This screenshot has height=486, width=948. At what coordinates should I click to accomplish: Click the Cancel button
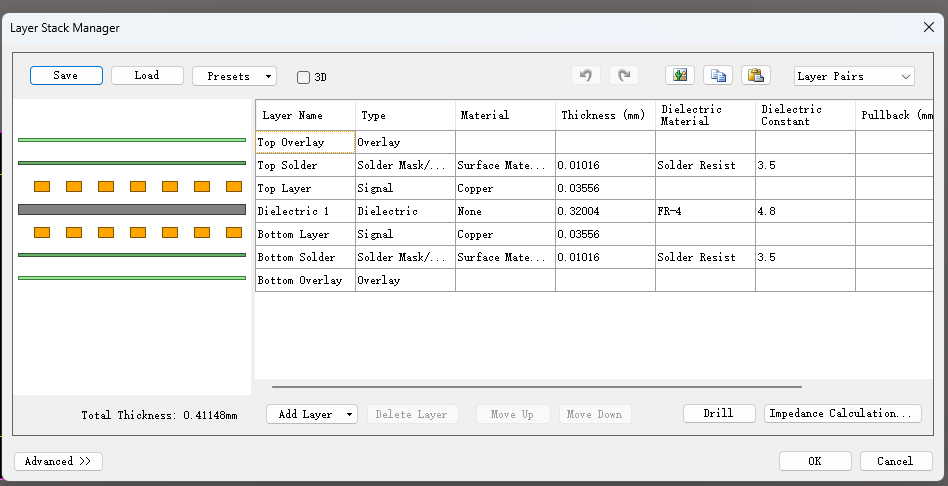(896, 461)
